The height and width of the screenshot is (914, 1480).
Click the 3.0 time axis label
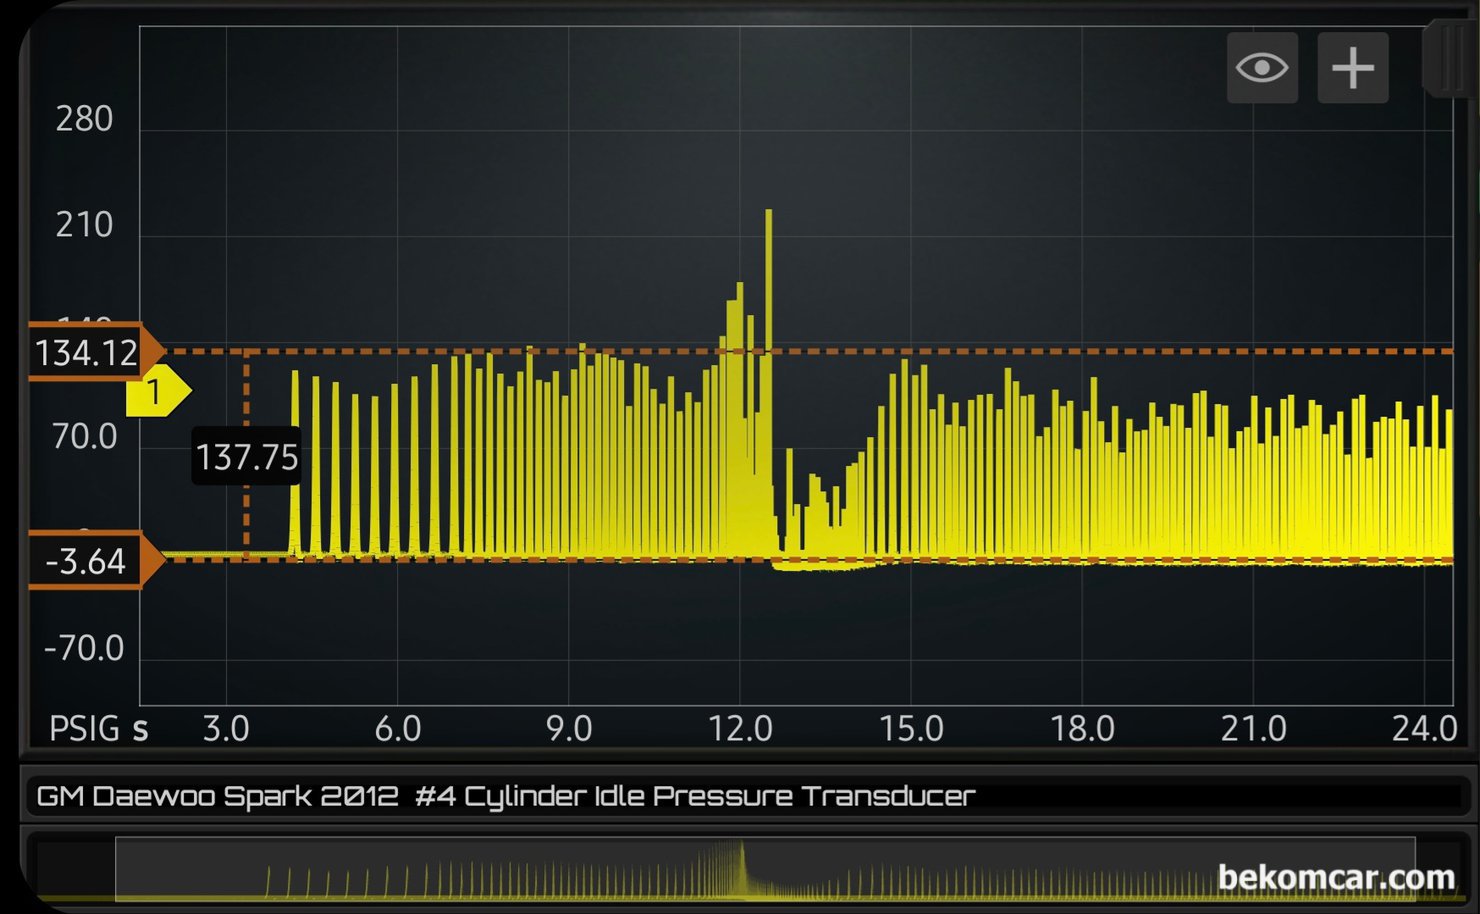pyautogui.click(x=226, y=729)
